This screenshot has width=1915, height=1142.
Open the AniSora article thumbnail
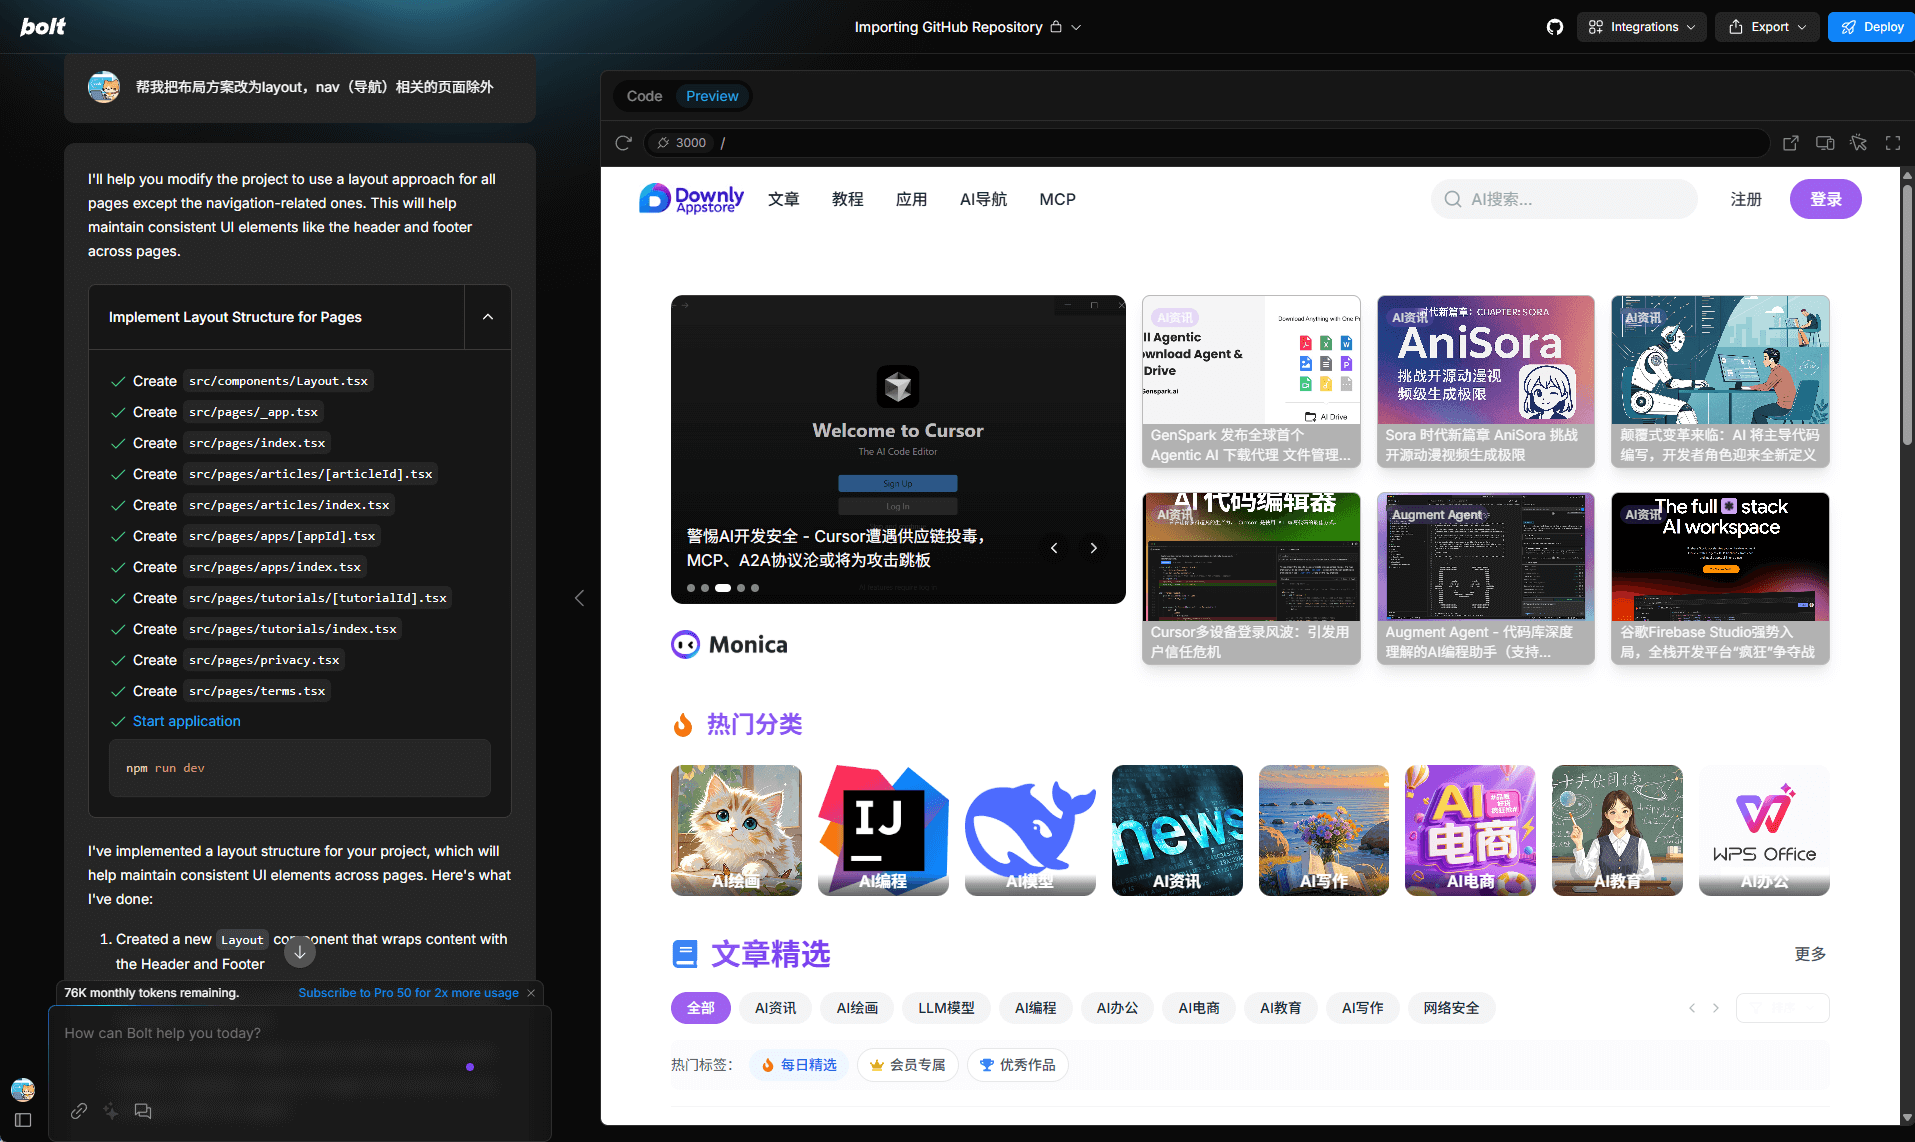coord(1486,381)
